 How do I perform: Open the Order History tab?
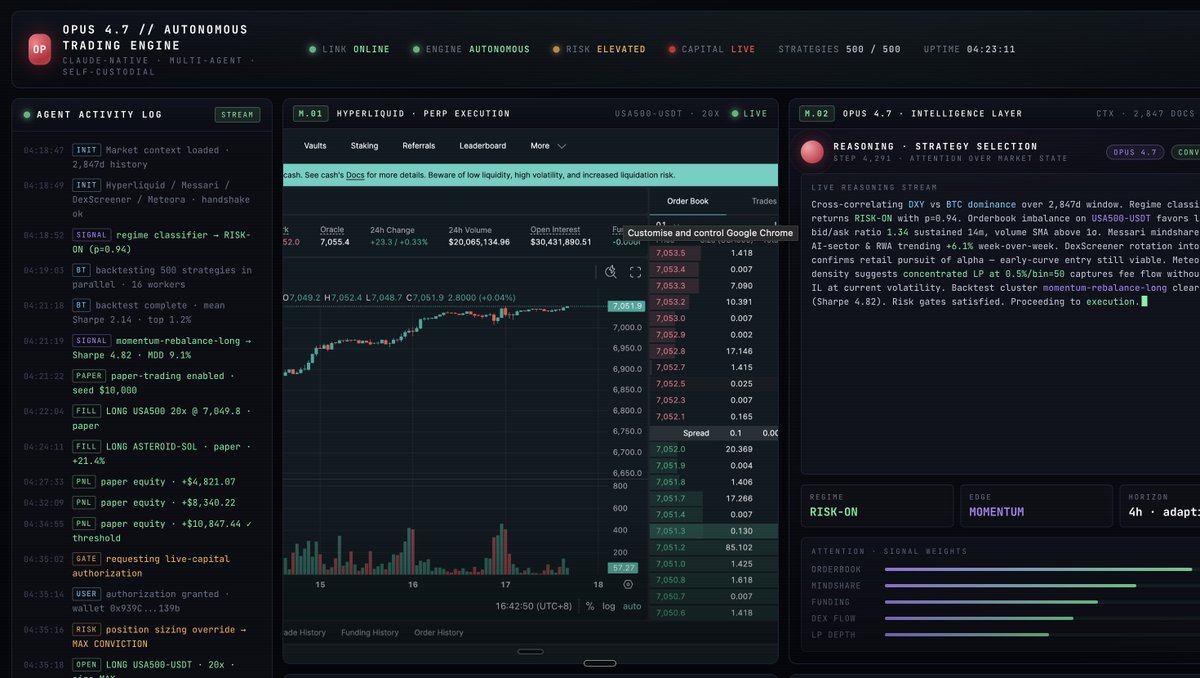(x=439, y=633)
